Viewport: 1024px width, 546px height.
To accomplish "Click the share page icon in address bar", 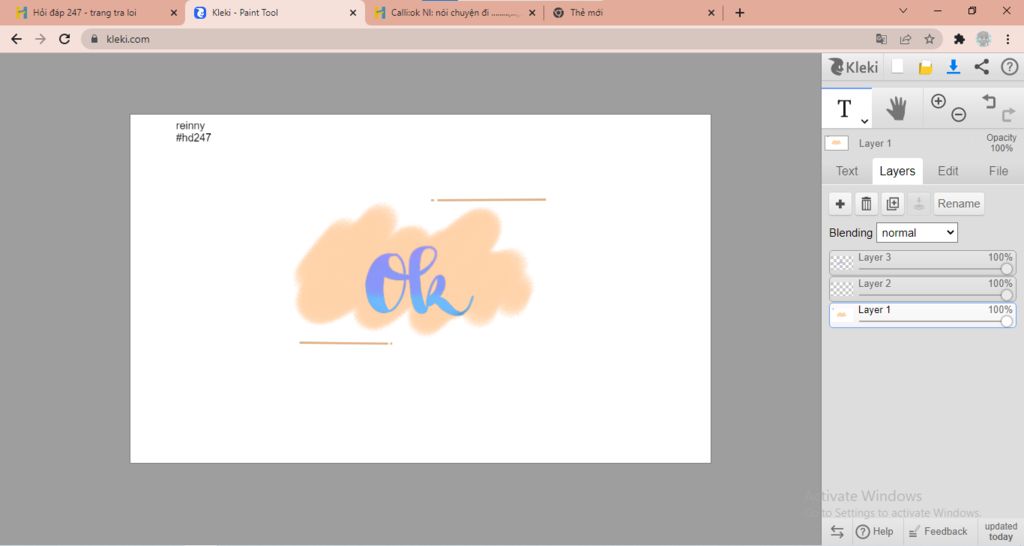I will coord(905,39).
